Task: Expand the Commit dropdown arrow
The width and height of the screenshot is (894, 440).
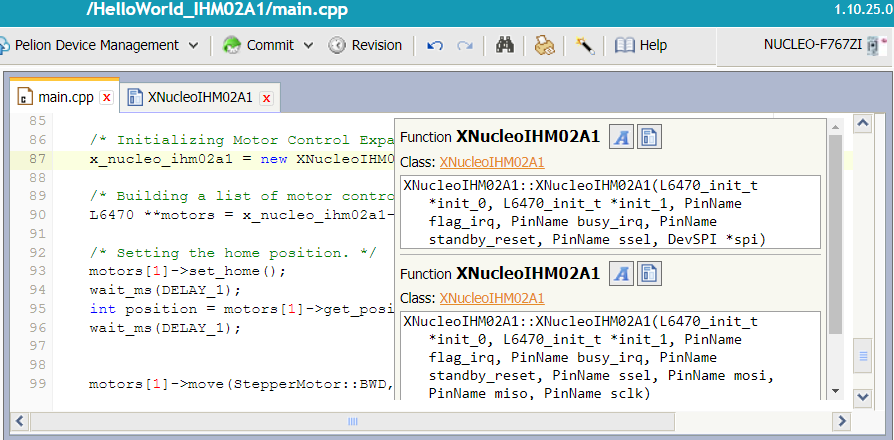Action: (x=308, y=46)
